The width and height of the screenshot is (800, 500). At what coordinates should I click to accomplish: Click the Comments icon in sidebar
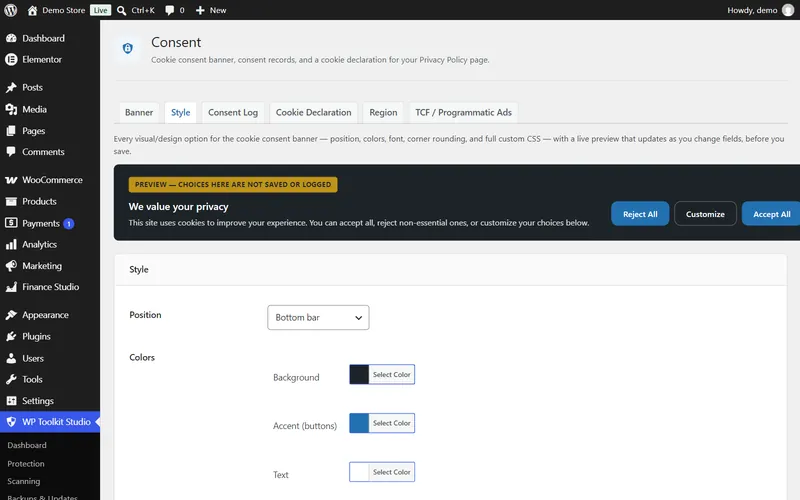tap(11, 152)
